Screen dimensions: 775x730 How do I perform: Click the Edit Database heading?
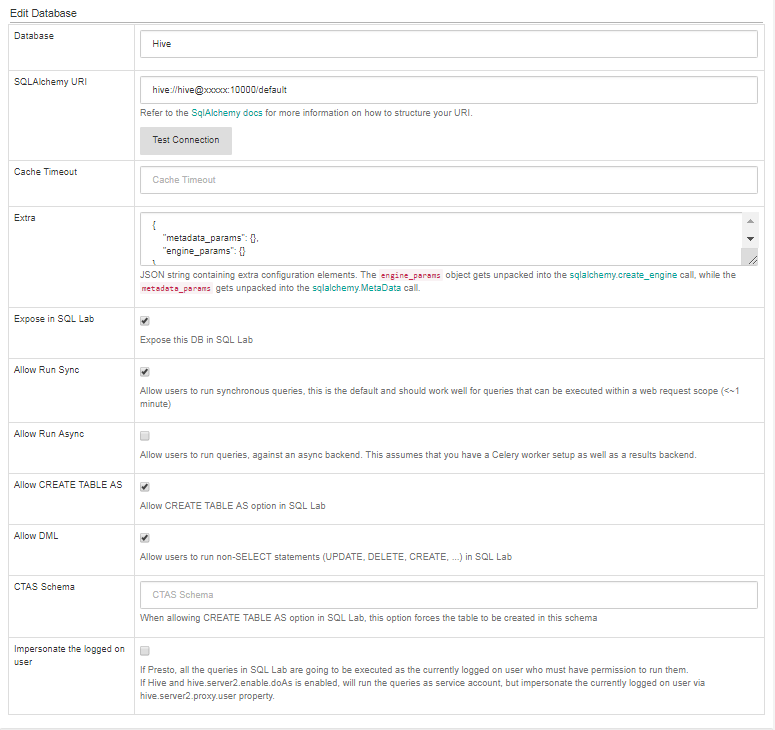[x=43, y=13]
